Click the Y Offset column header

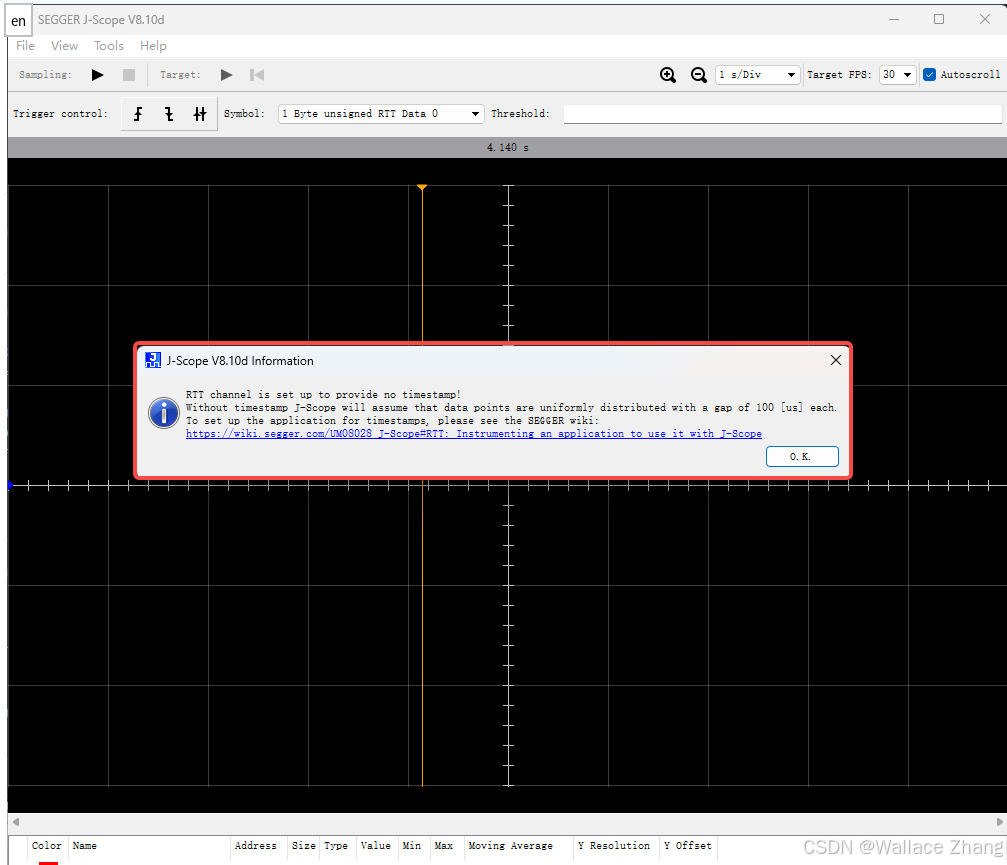pos(687,846)
